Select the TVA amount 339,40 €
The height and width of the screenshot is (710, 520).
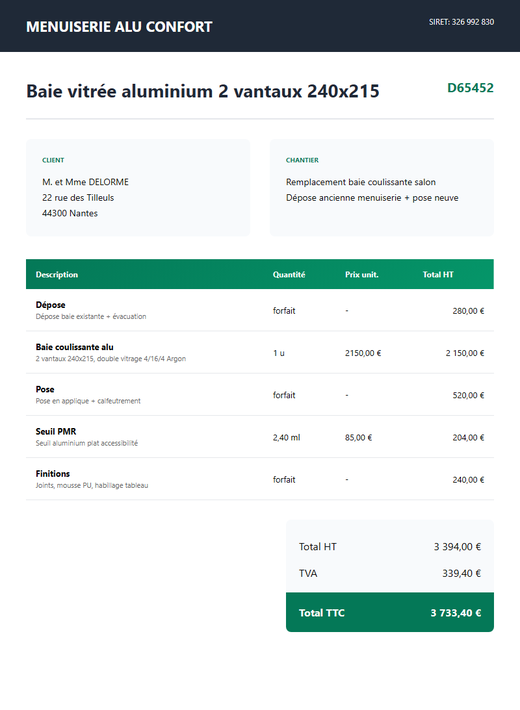tap(461, 573)
